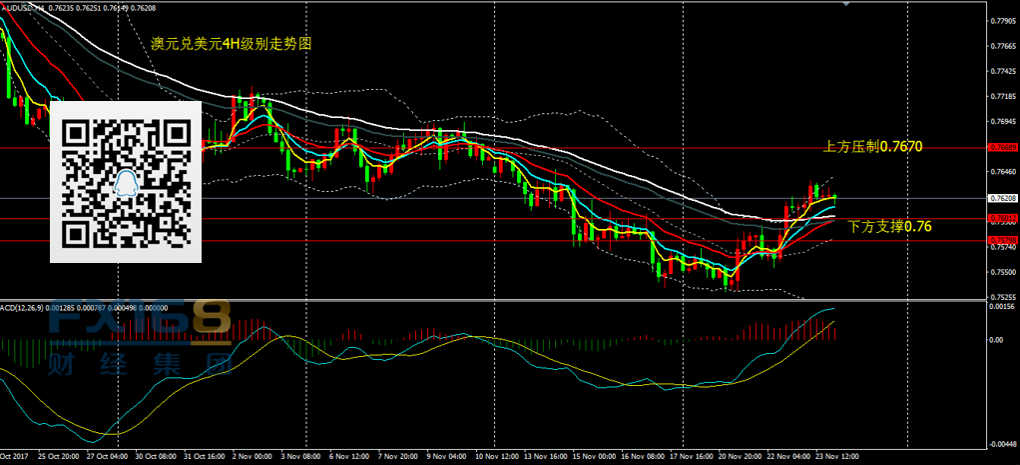The height and width of the screenshot is (465, 1020).
Task: Click the penguin logo inside QR code
Action: click(126, 183)
